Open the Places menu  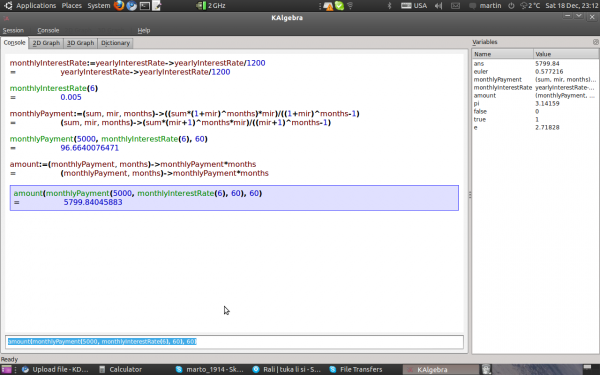coord(72,5)
